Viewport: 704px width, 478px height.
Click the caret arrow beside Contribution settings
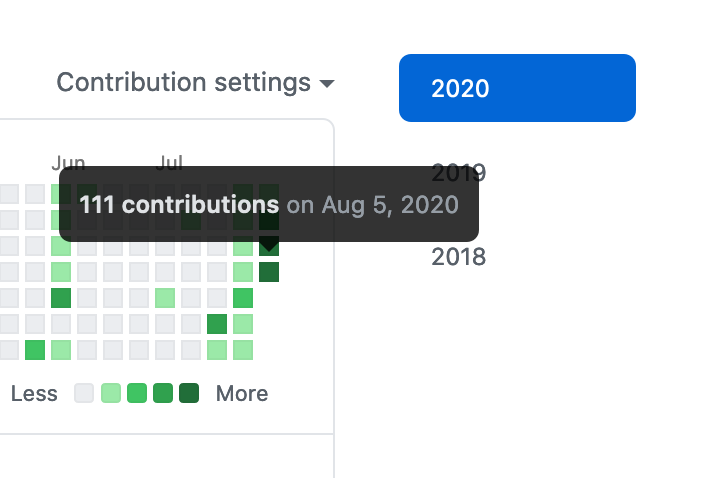coord(327,84)
